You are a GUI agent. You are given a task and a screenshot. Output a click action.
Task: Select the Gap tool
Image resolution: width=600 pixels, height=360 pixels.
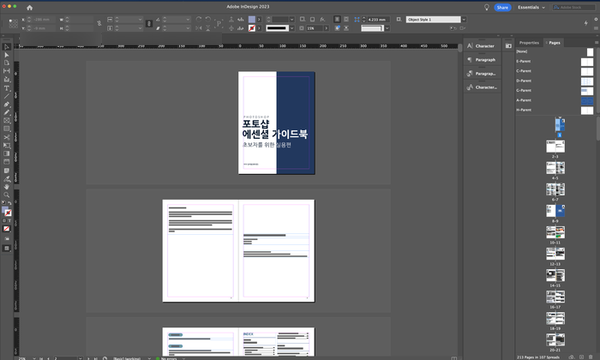pos(7,71)
